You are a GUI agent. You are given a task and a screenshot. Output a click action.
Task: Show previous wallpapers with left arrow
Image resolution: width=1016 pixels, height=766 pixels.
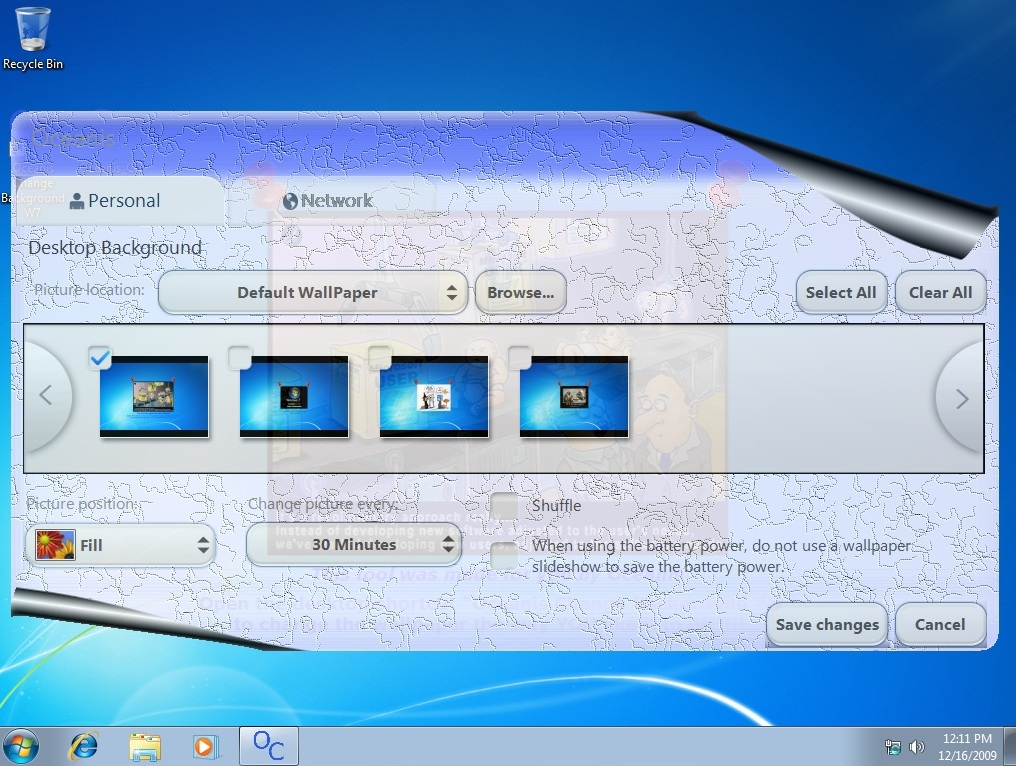pyautogui.click(x=46, y=395)
